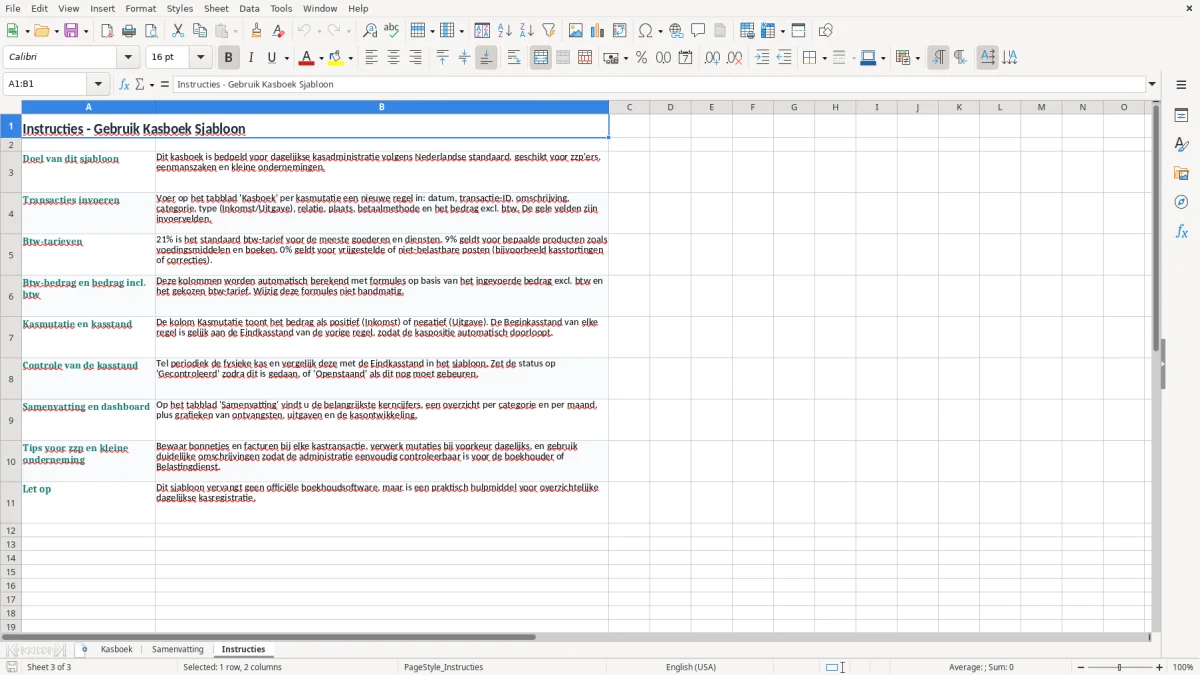Click inside the formula input line

coord(659,84)
